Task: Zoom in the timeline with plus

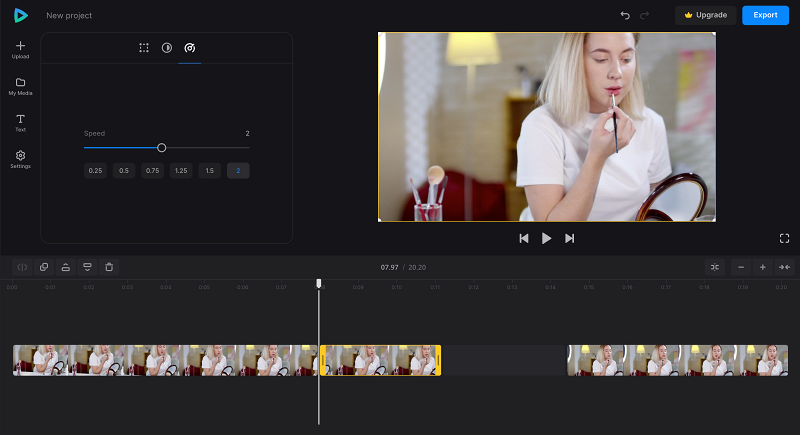Action: tap(763, 267)
